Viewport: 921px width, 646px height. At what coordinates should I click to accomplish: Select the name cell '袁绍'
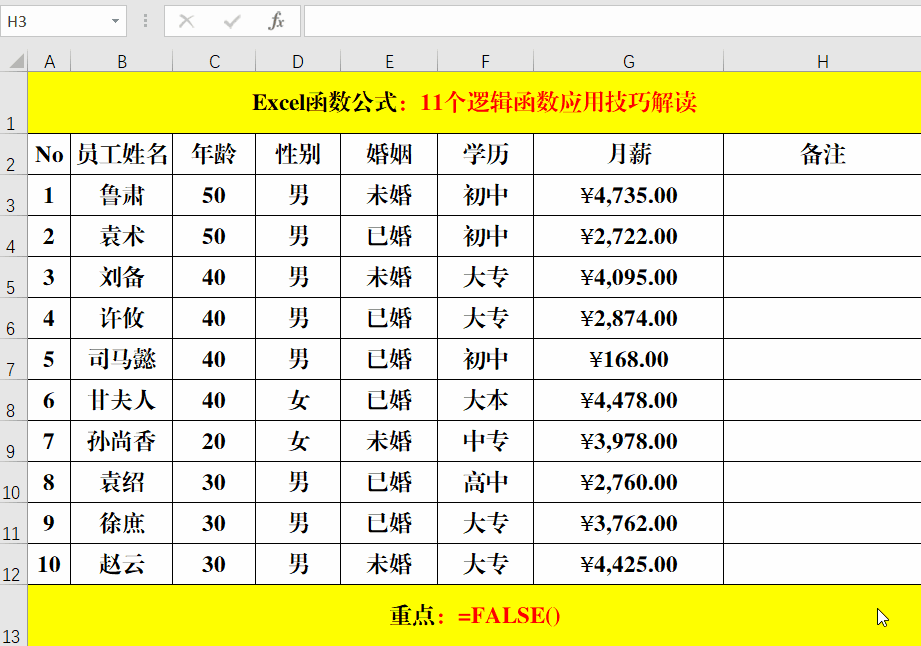click(x=122, y=482)
